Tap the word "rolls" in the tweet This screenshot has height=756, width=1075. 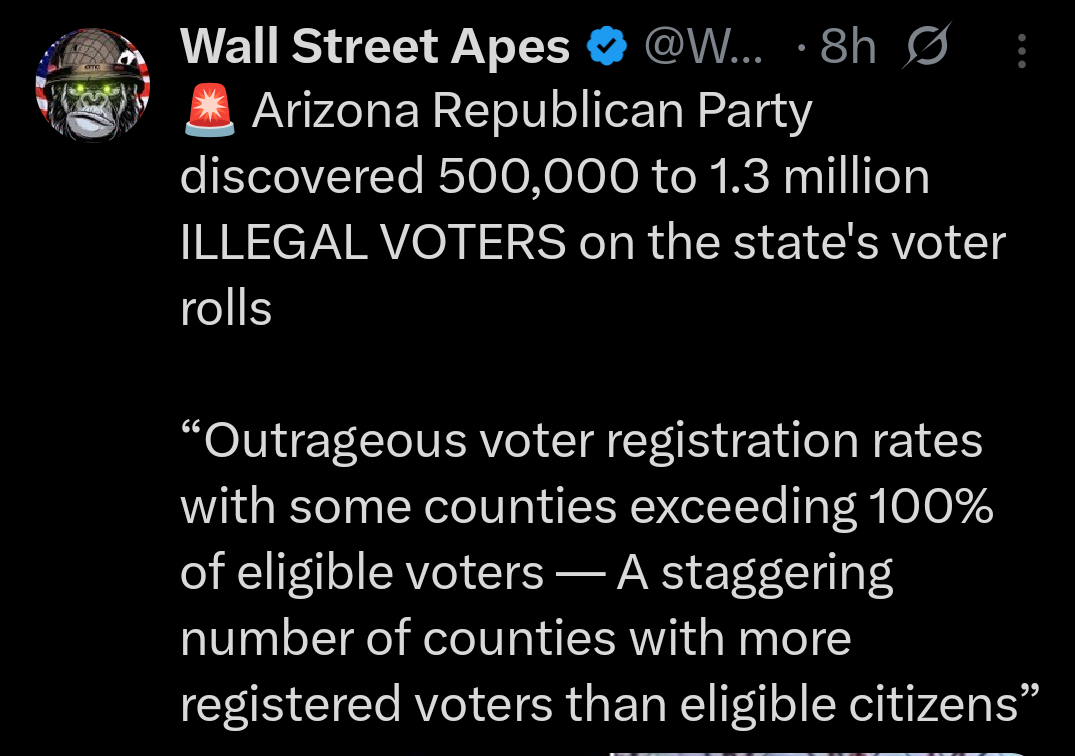pyautogui.click(x=226, y=309)
